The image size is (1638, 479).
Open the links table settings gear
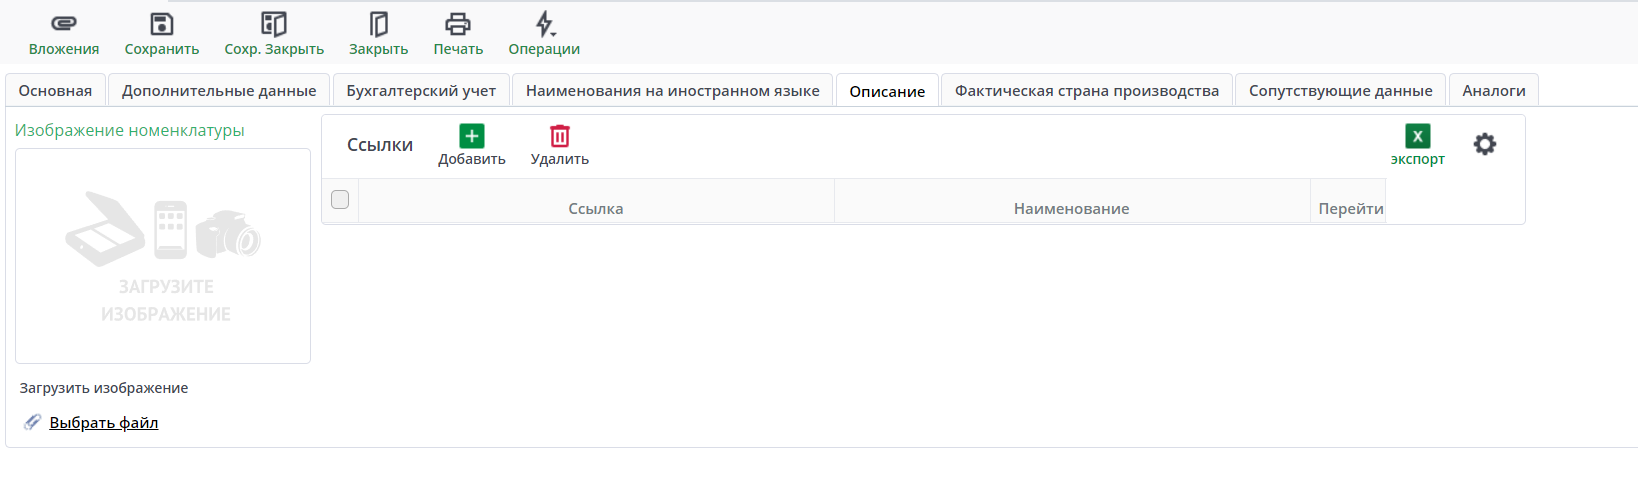coord(1485,144)
